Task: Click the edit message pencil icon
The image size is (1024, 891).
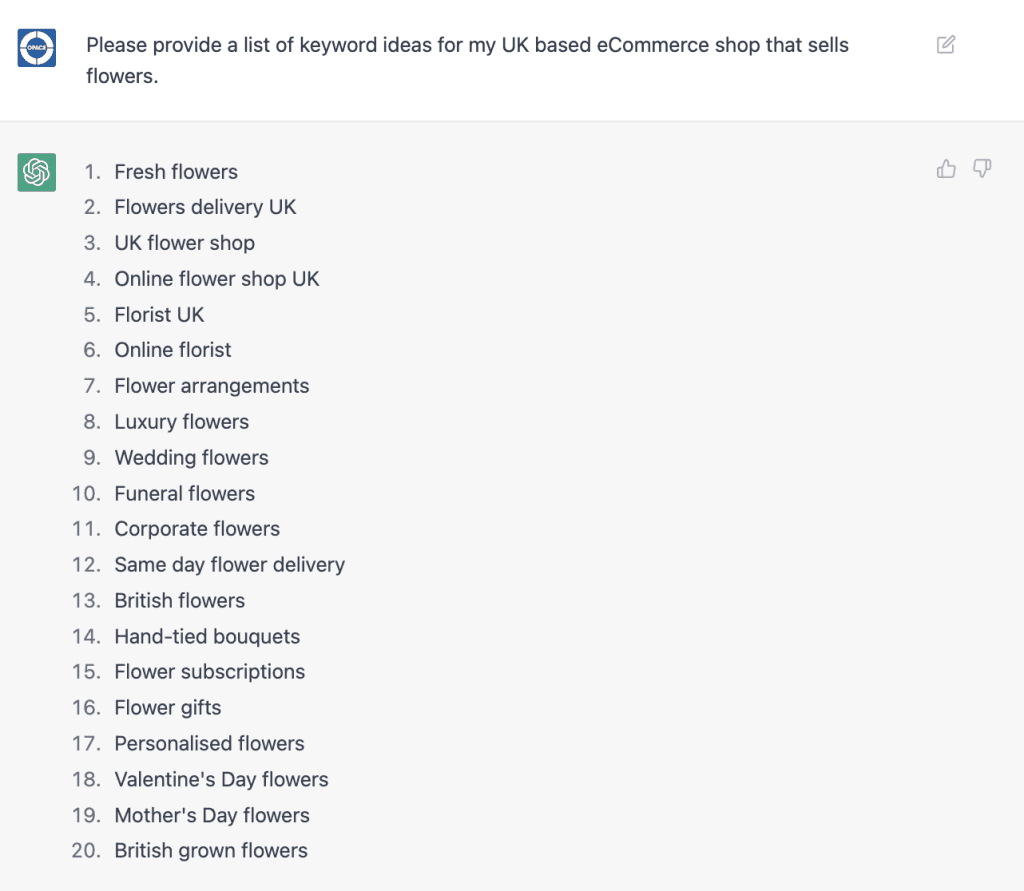Action: pos(945,45)
